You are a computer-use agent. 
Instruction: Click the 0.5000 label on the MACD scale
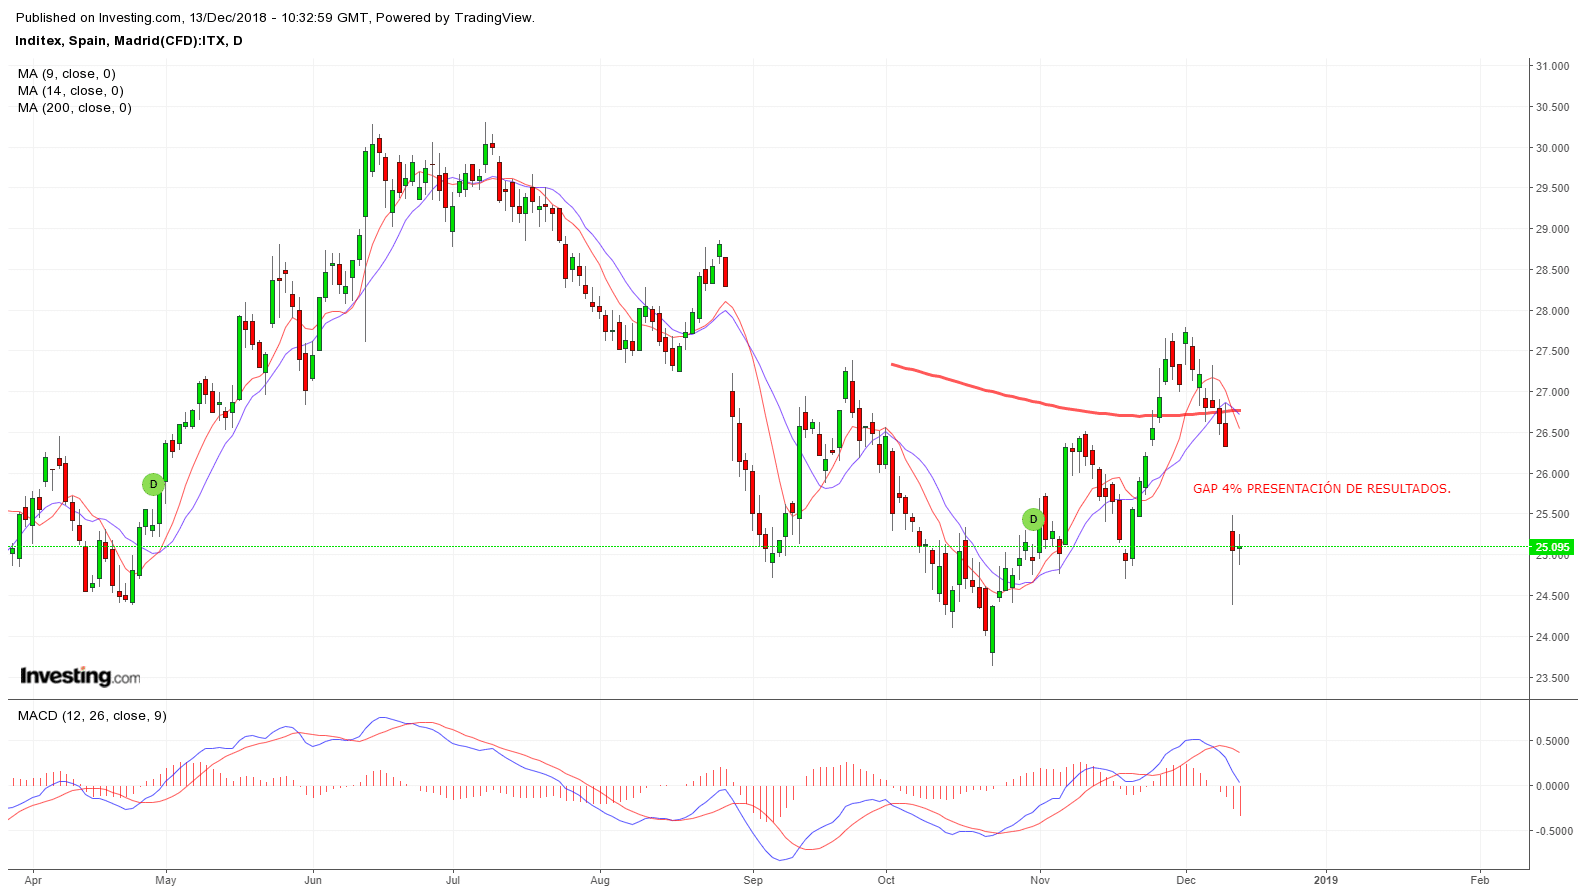pyautogui.click(x=1552, y=741)
